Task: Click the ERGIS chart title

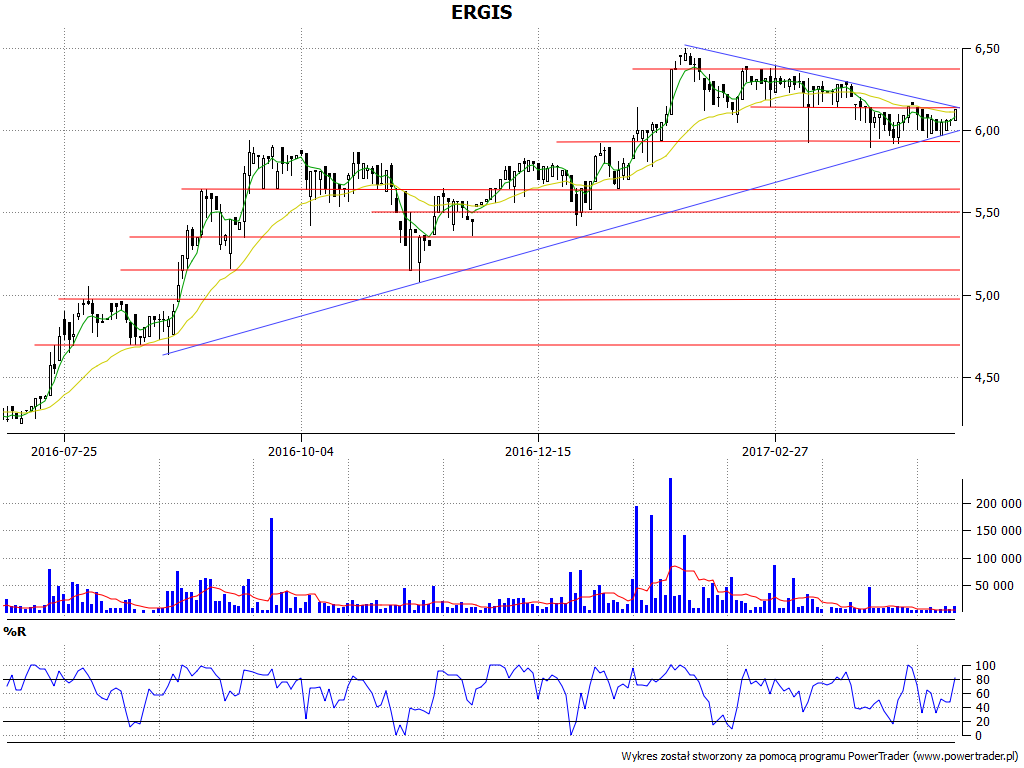Action: [x=481, y=12]
